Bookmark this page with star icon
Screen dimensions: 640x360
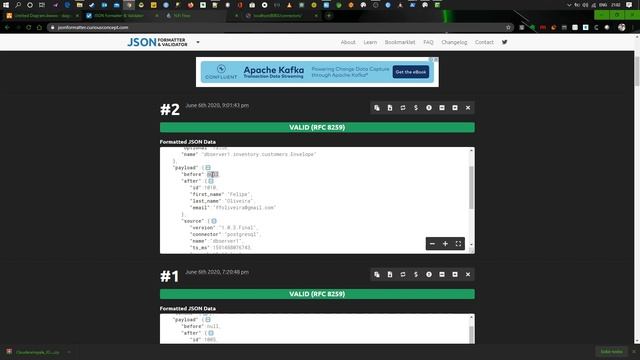pos(508,27)
